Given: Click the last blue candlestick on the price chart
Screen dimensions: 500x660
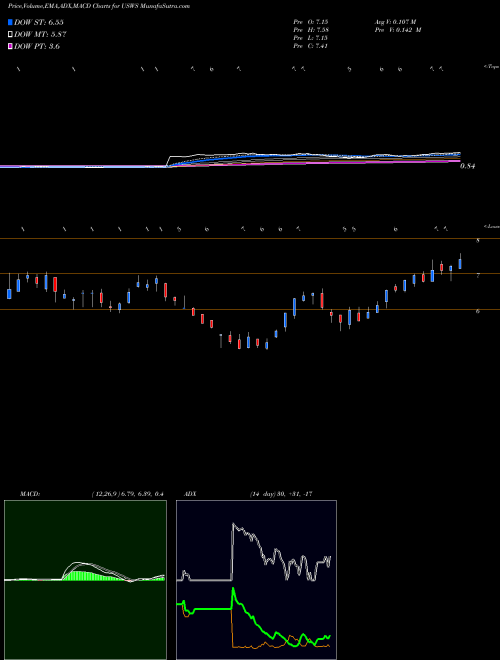Looking at the screenshot, I should 460,264.
